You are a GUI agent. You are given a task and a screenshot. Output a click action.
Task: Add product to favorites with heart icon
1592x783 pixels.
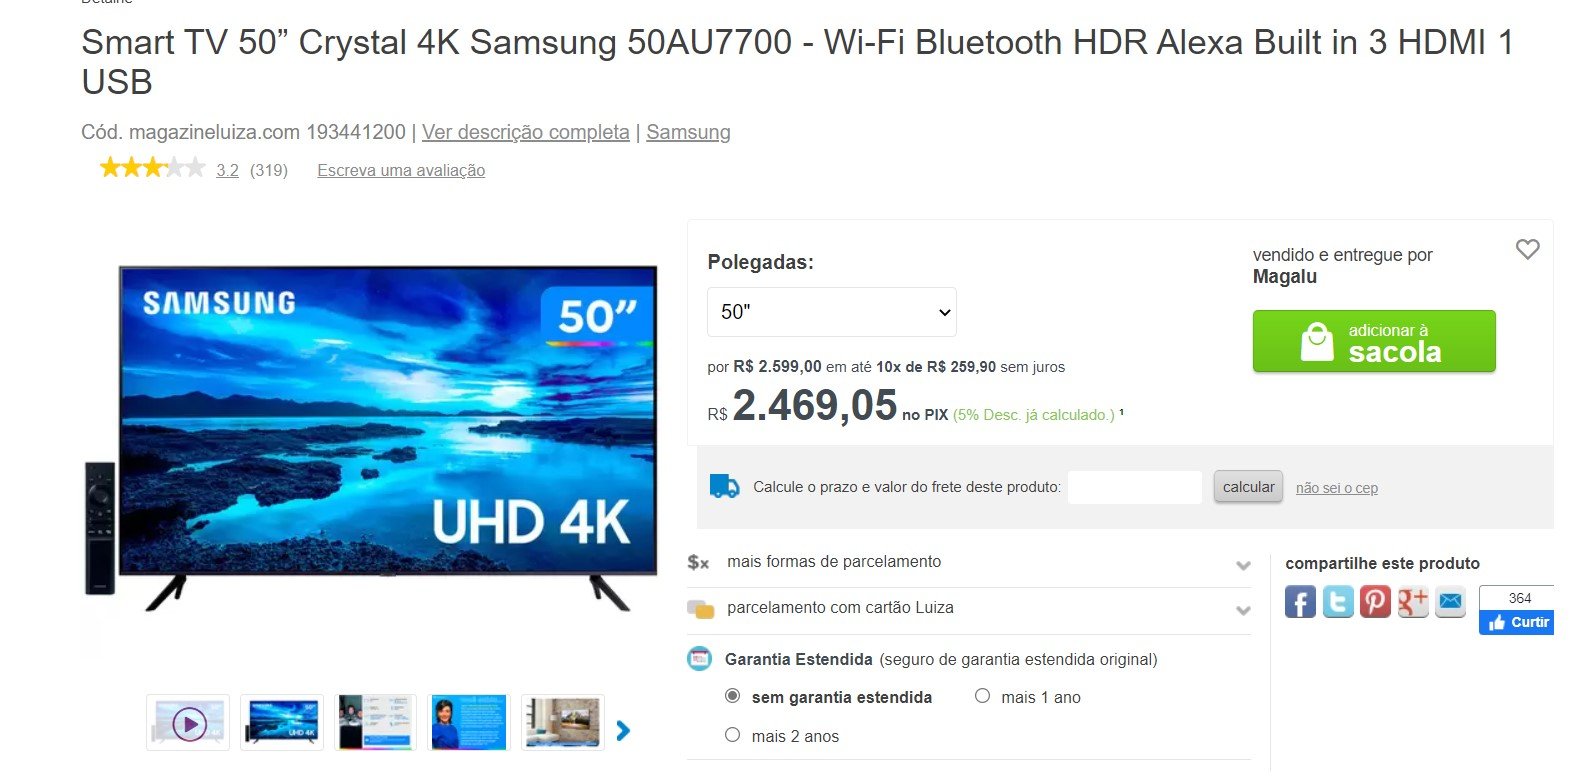coord(1527,249)
